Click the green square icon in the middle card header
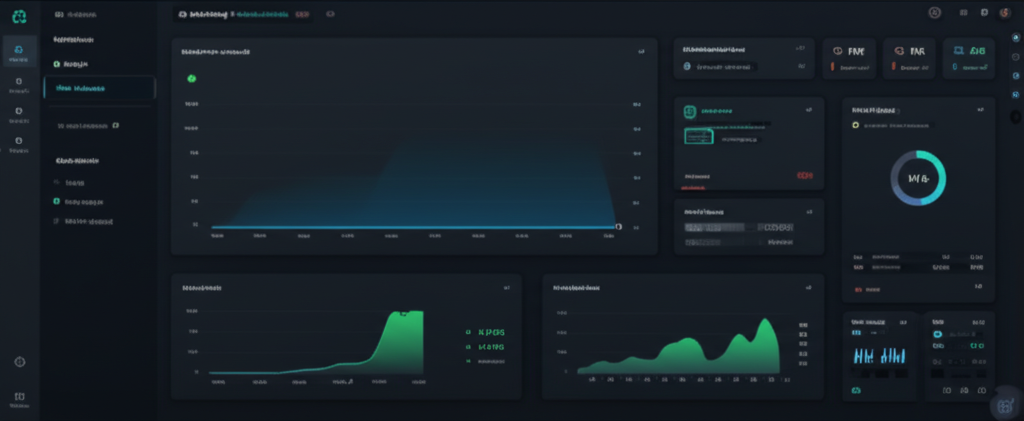 tap(690, 111)
